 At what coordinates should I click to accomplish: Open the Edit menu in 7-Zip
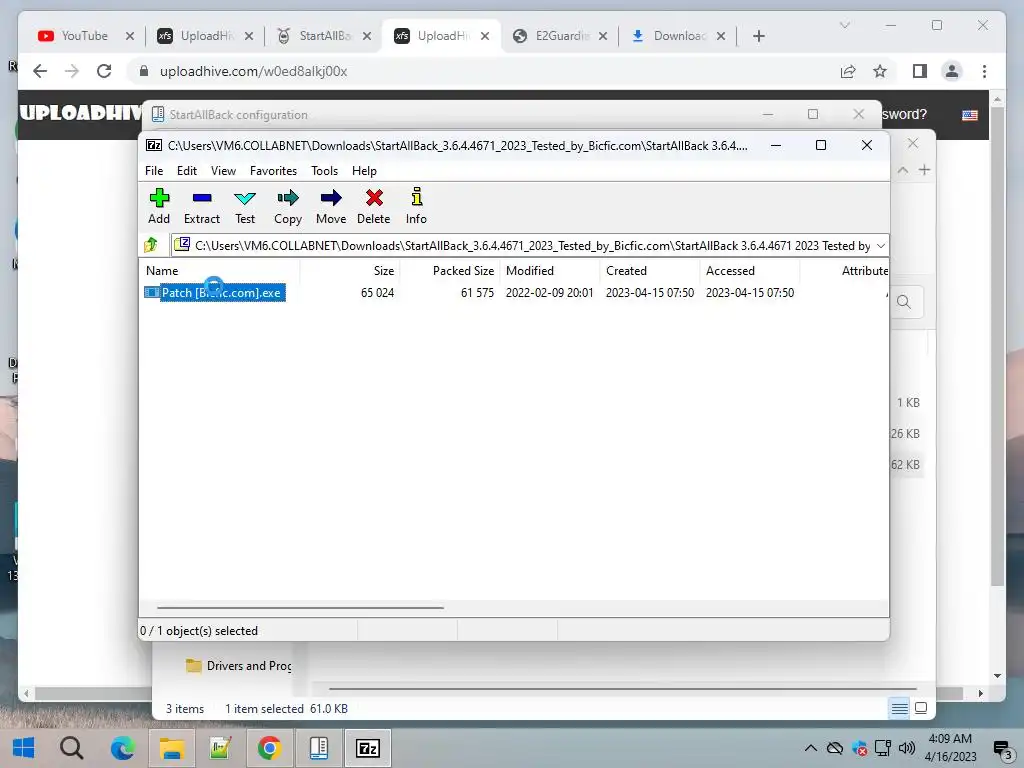(187, 170)
